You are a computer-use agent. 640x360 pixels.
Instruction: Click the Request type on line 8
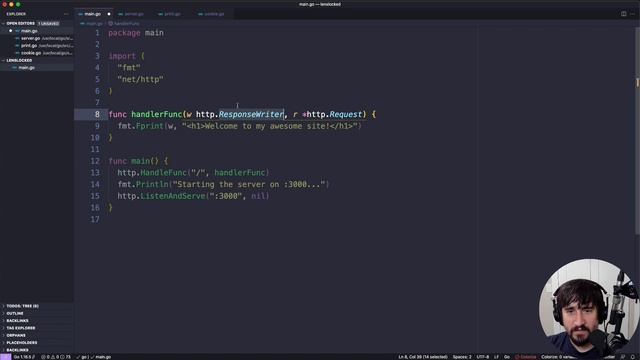[346, 114]
